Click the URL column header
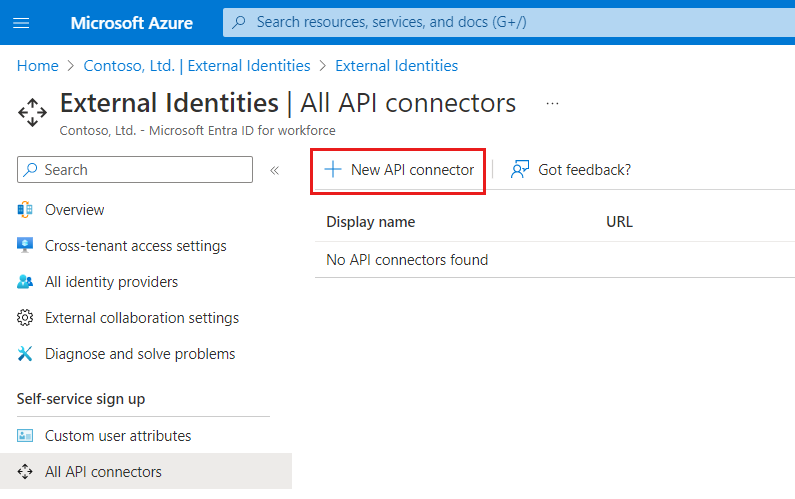 coord(619,222)
